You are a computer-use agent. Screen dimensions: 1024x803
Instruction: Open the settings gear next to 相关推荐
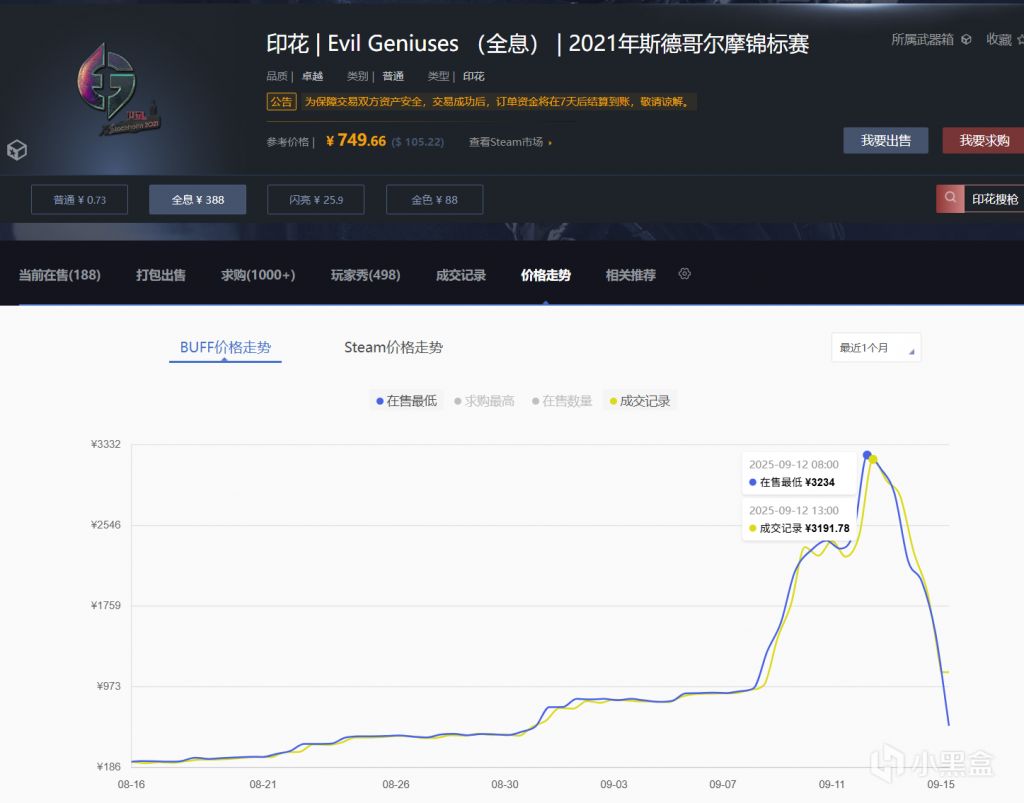(x=684, y=273)
